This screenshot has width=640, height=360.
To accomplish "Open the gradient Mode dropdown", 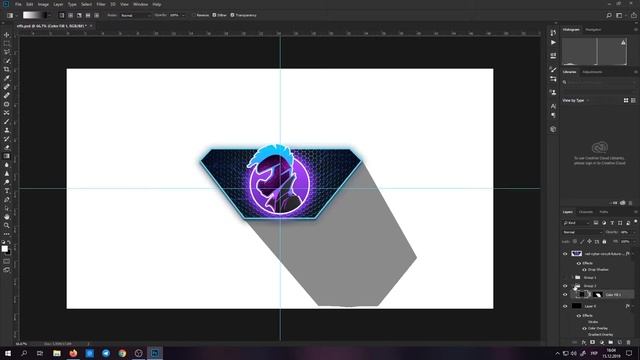I will click(136, 15).
